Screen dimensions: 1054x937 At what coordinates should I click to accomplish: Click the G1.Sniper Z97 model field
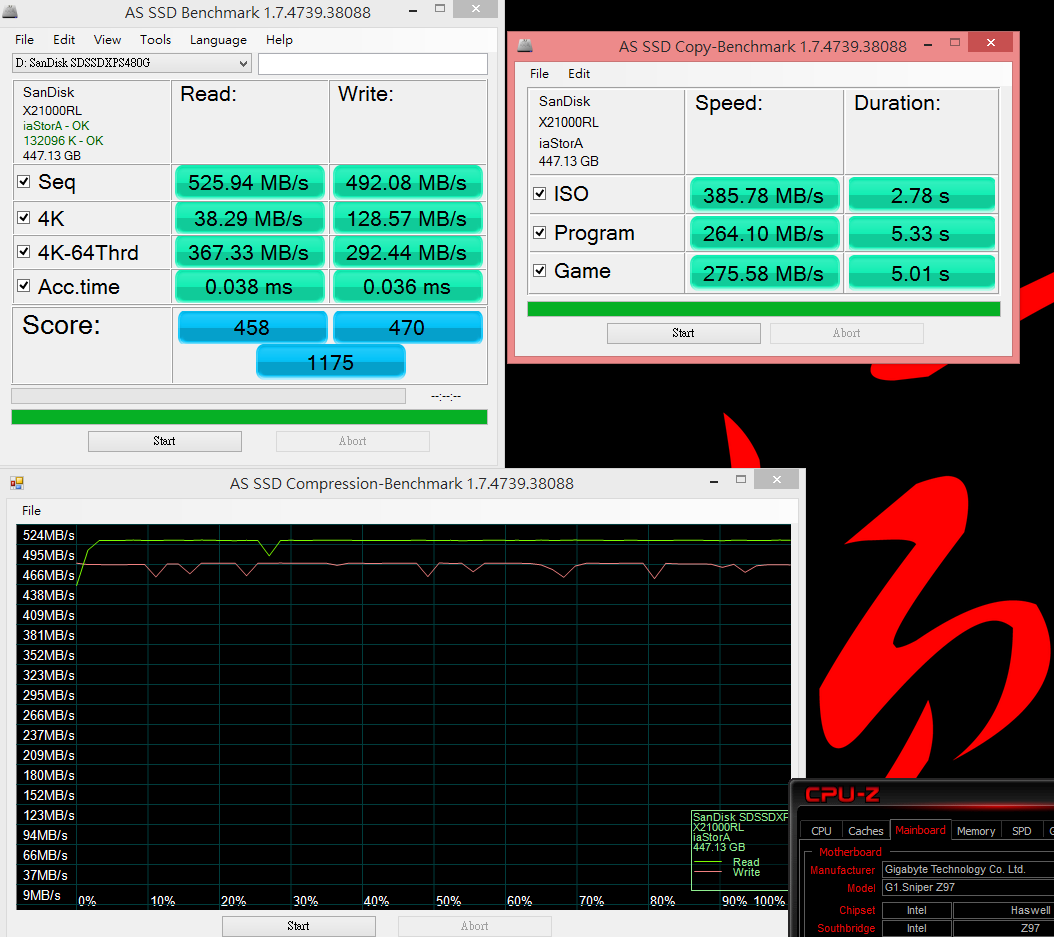pos(968,887)
